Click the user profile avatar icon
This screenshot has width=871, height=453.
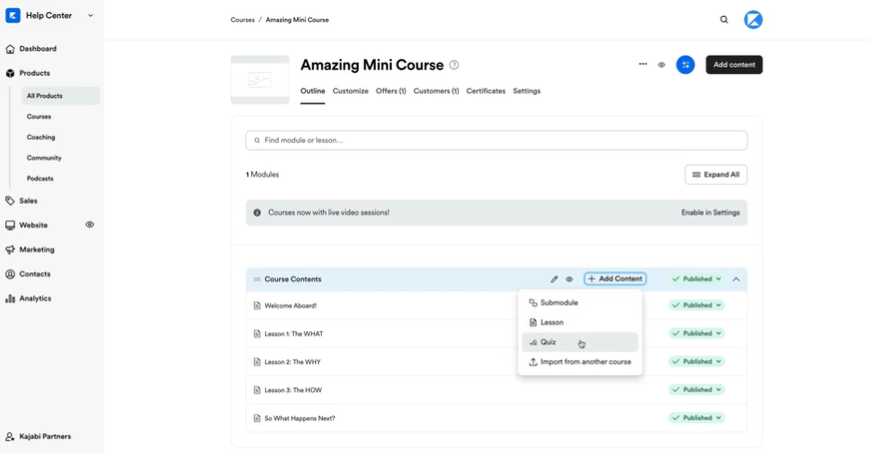pyautogui.click(x=753, y=19)
